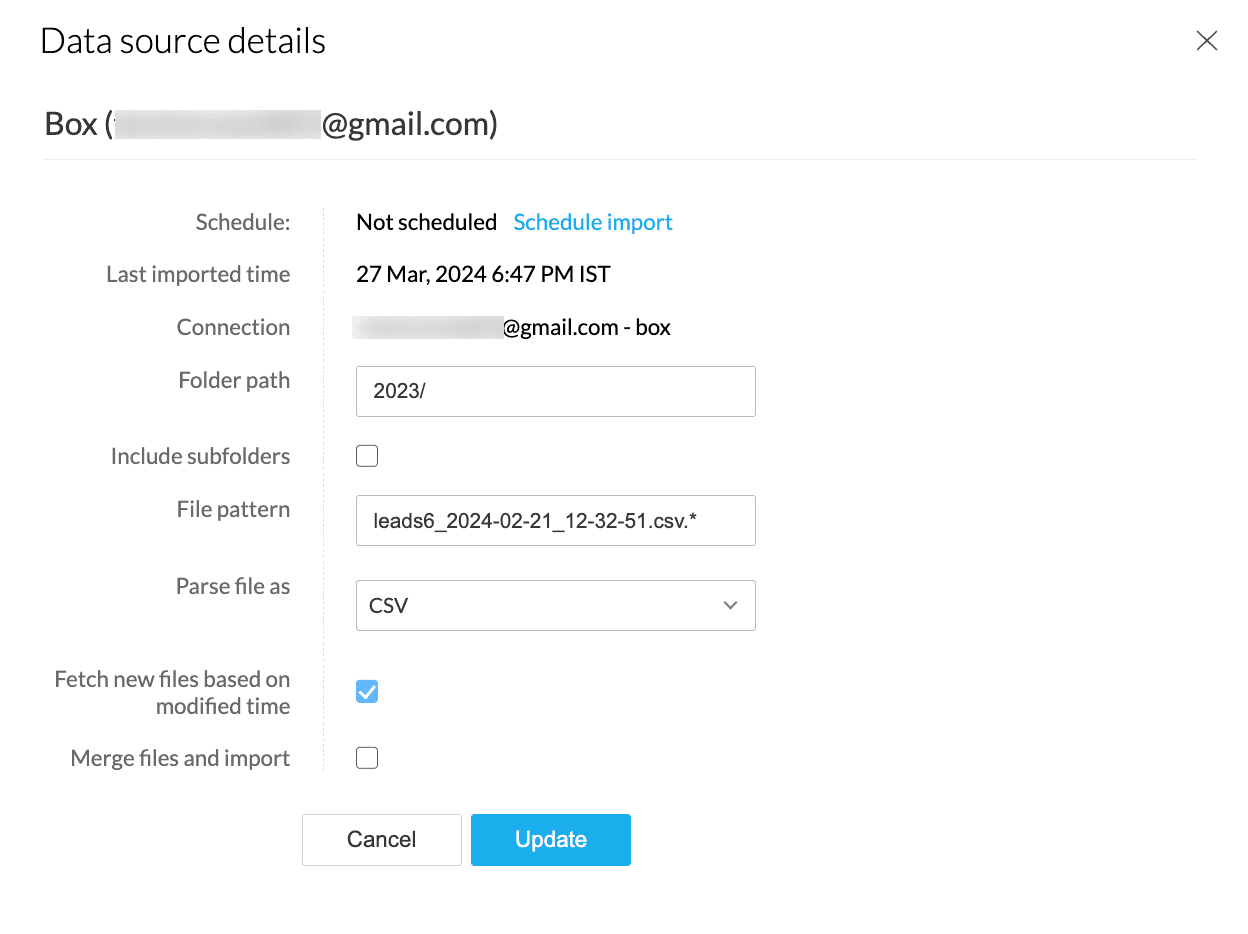1248x934 pixels.
Task: Enable the Include subfolders checkbox
Action: [x=367, y=457]
